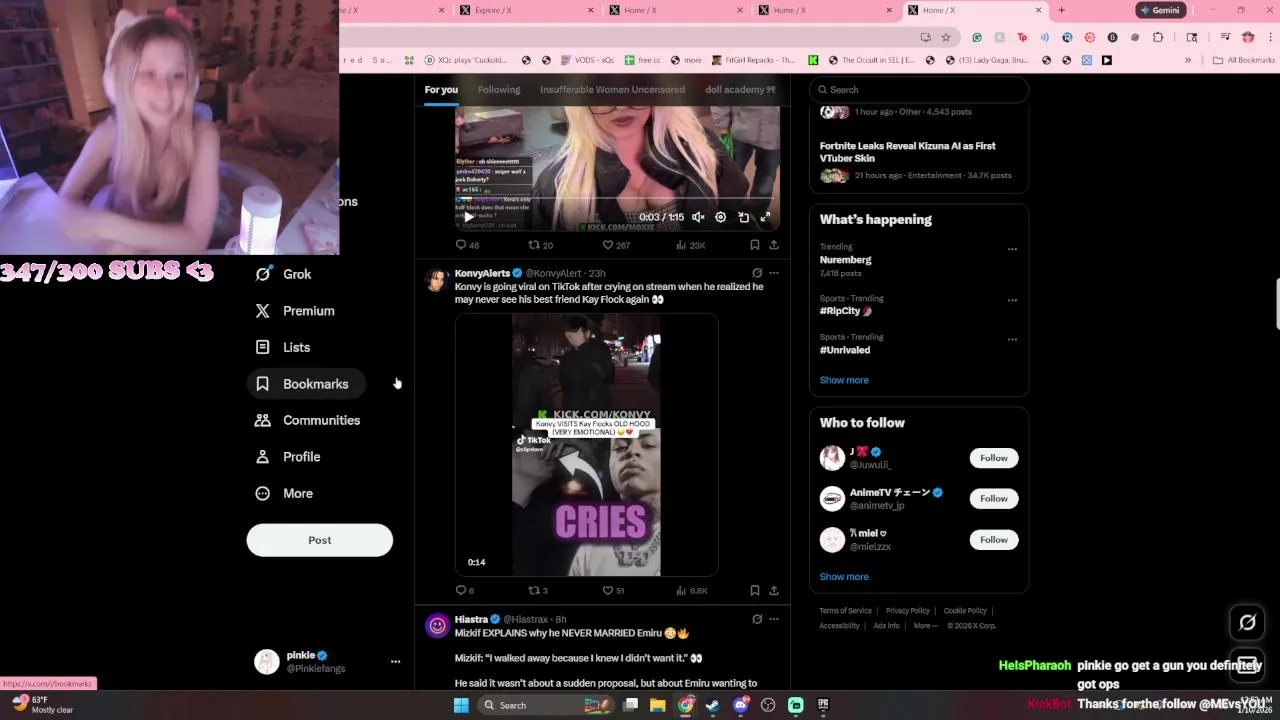Open Privacy Policy link
The image size is (1280, 720).
click(907, 611)
